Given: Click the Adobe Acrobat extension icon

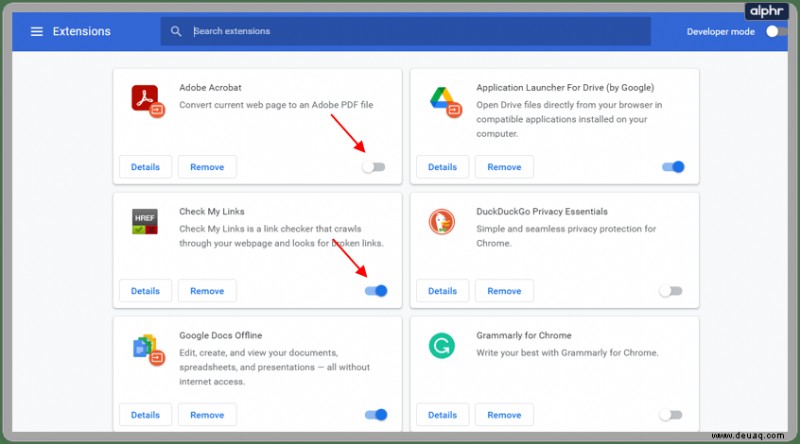Looking at the screenshot, I should tap(147, 101).
